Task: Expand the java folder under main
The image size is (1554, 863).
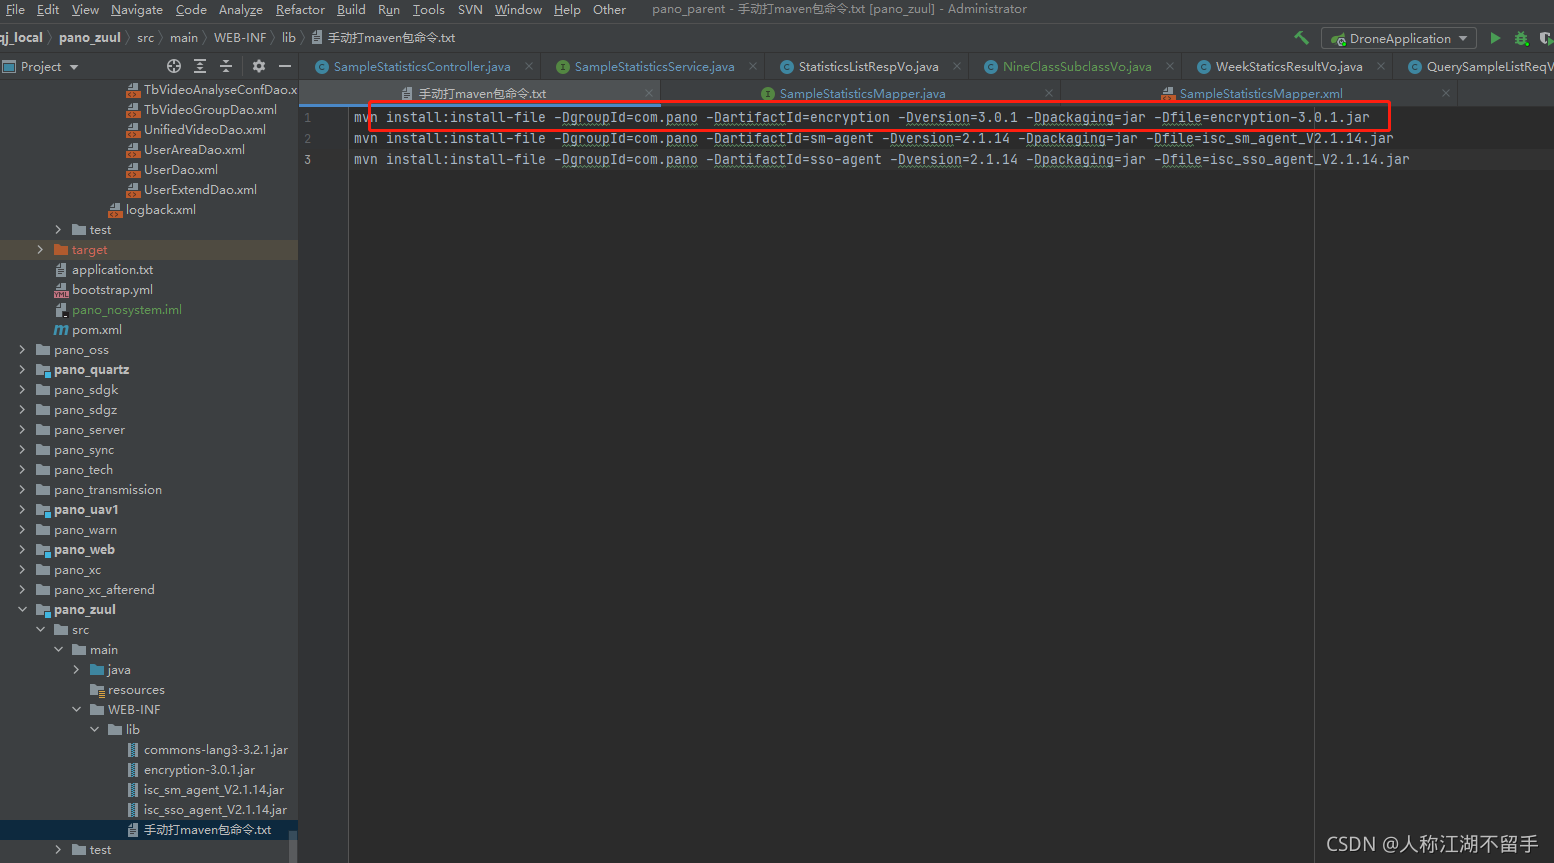Action: click(76, 669)
